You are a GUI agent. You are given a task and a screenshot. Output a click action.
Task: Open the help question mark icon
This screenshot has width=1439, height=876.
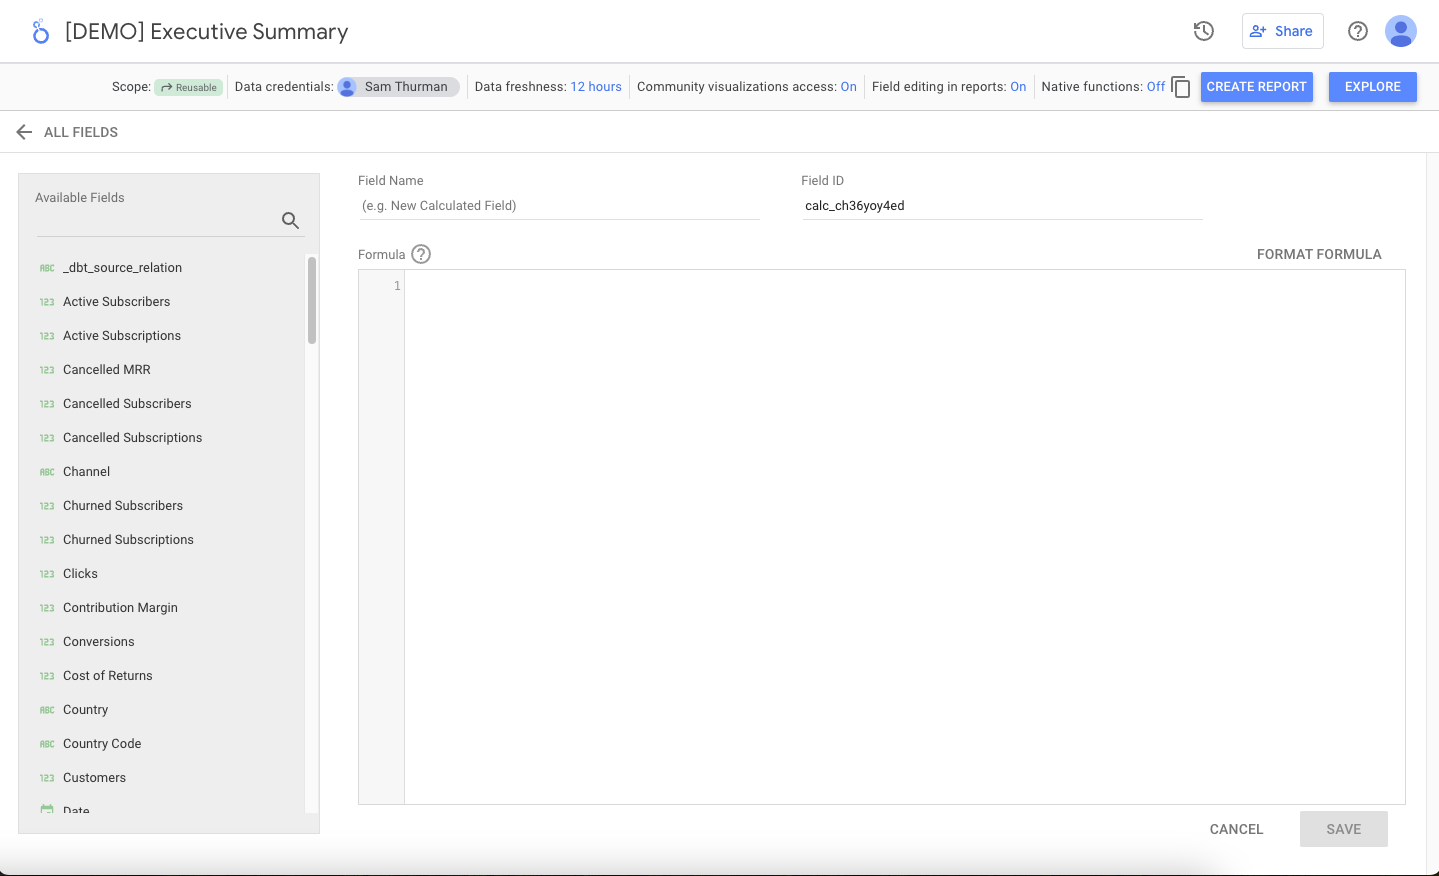coord(1358,31)
